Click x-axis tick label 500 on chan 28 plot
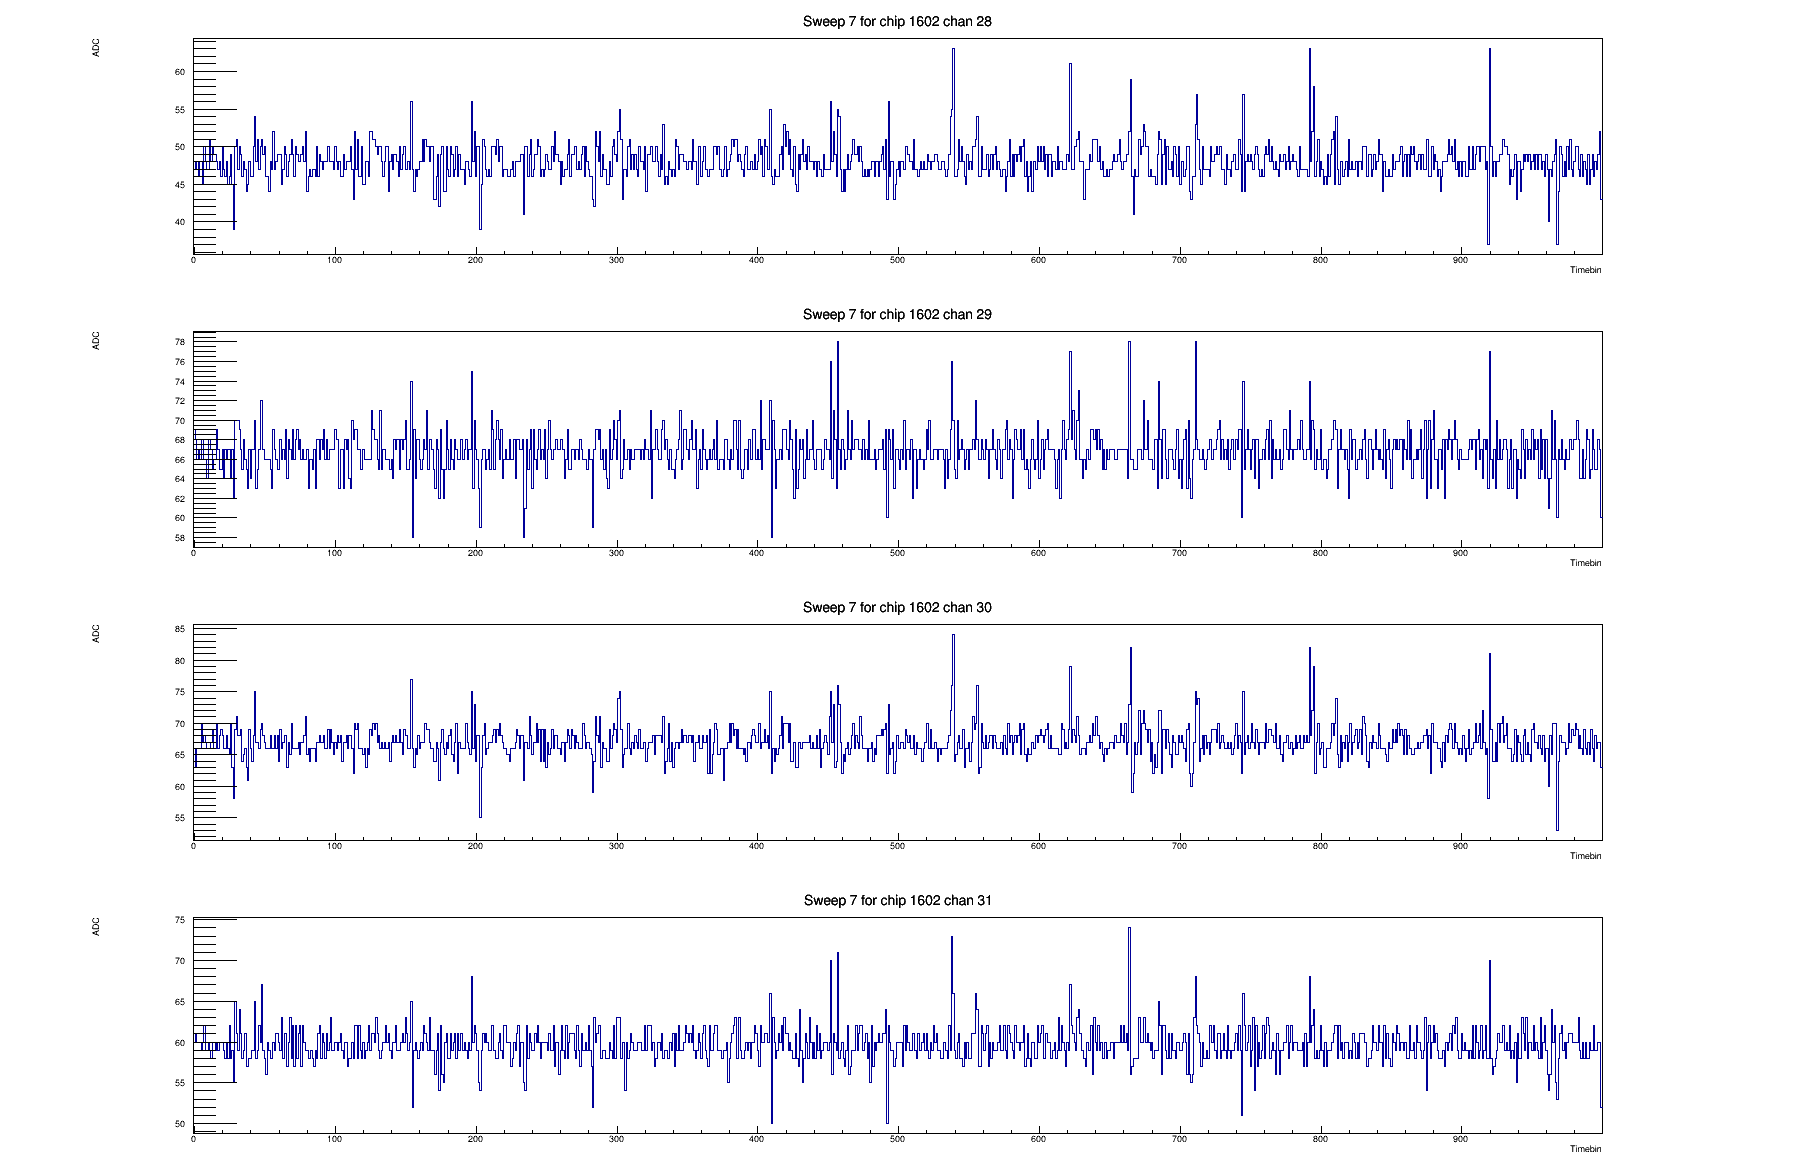The height and width of the screenshot is (1172, 1796). point(897,260)
